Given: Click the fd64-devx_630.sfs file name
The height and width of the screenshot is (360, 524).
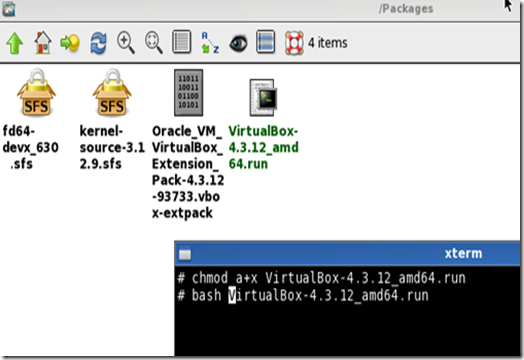Looking at the screenshot, I should pyautogui.click(x=30, y=147).
